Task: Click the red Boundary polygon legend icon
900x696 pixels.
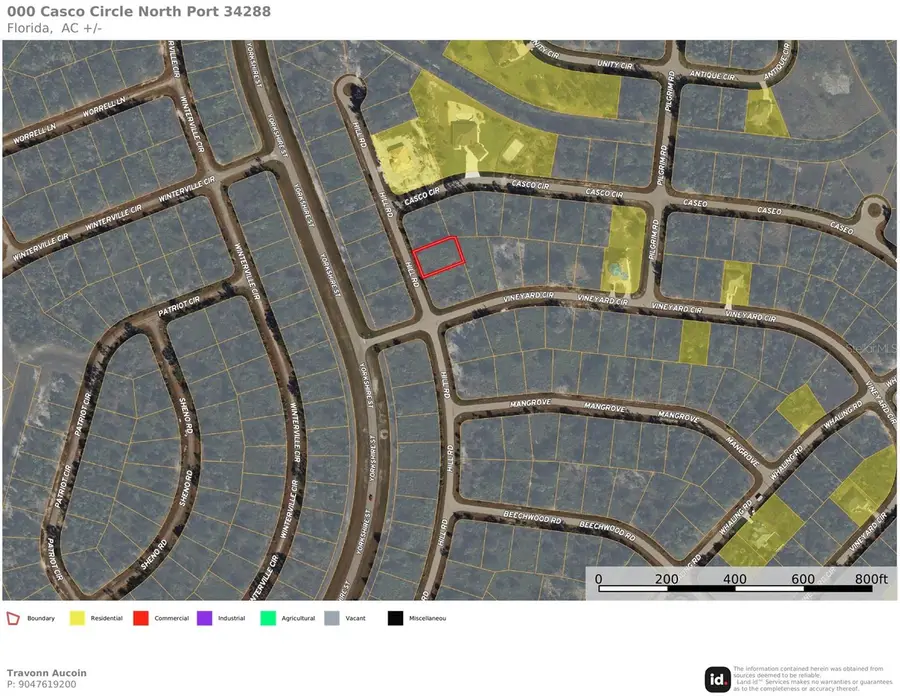Action: click(x=13, y=618)
